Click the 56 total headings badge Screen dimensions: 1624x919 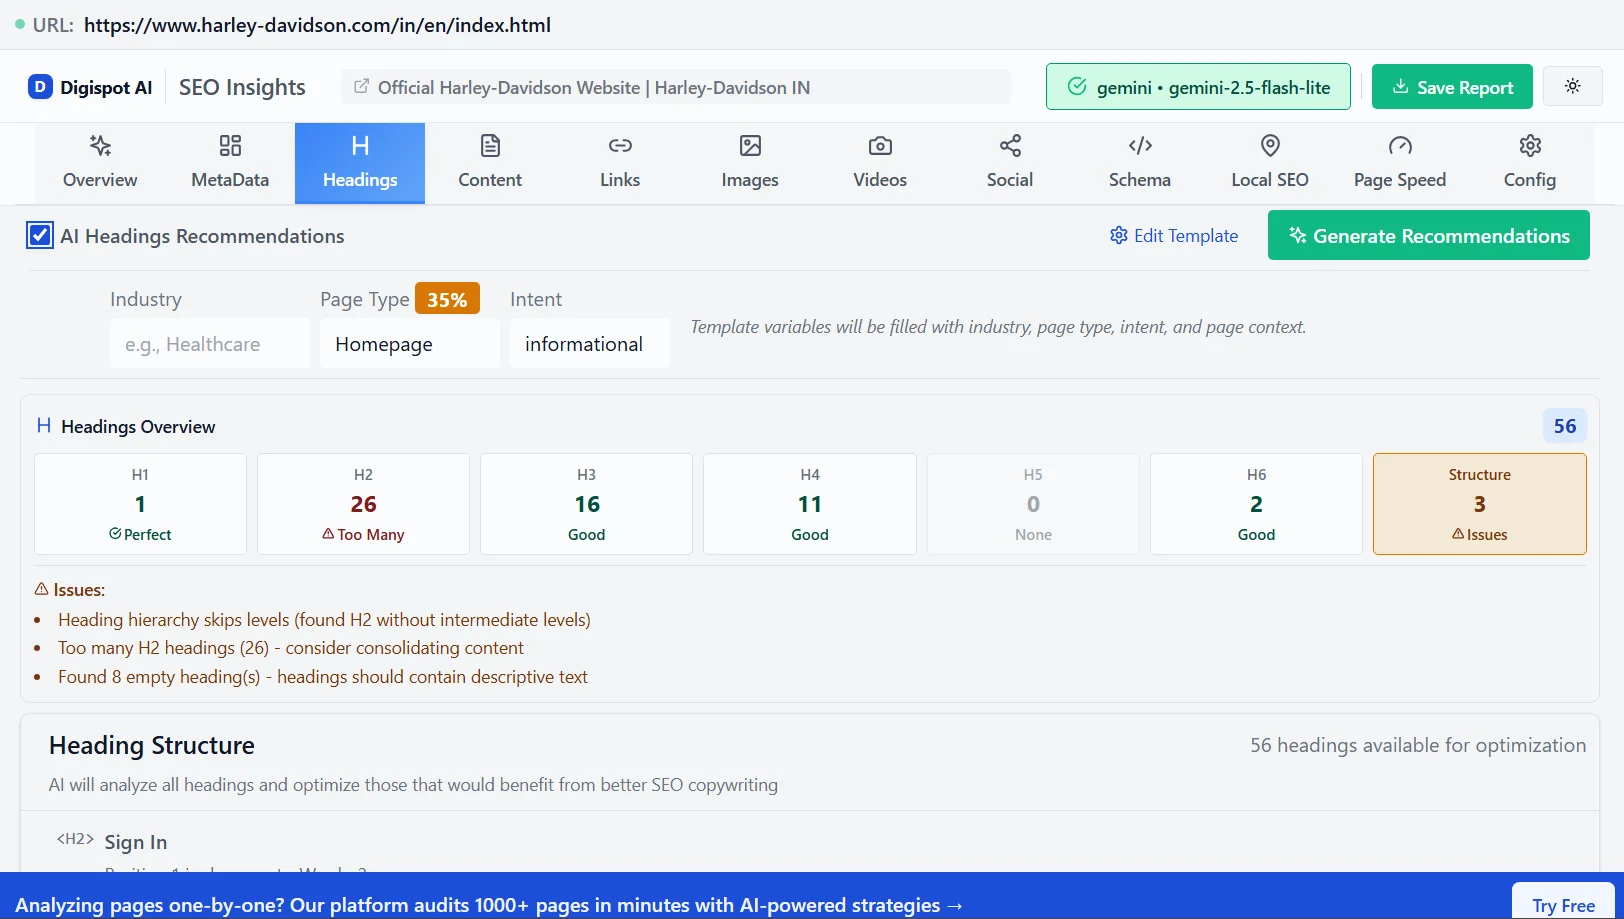[x=1564, y=426]
